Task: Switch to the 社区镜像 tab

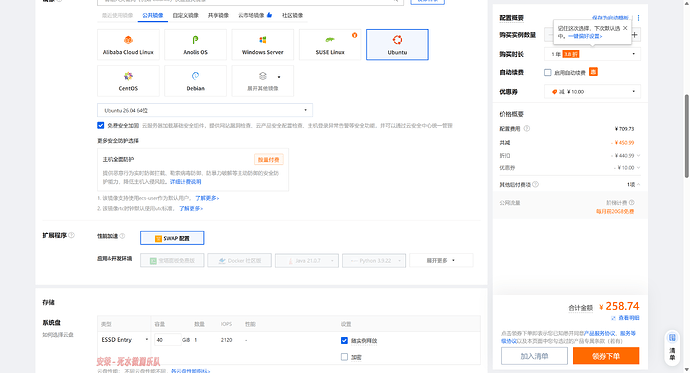Action: coord(293,15)
